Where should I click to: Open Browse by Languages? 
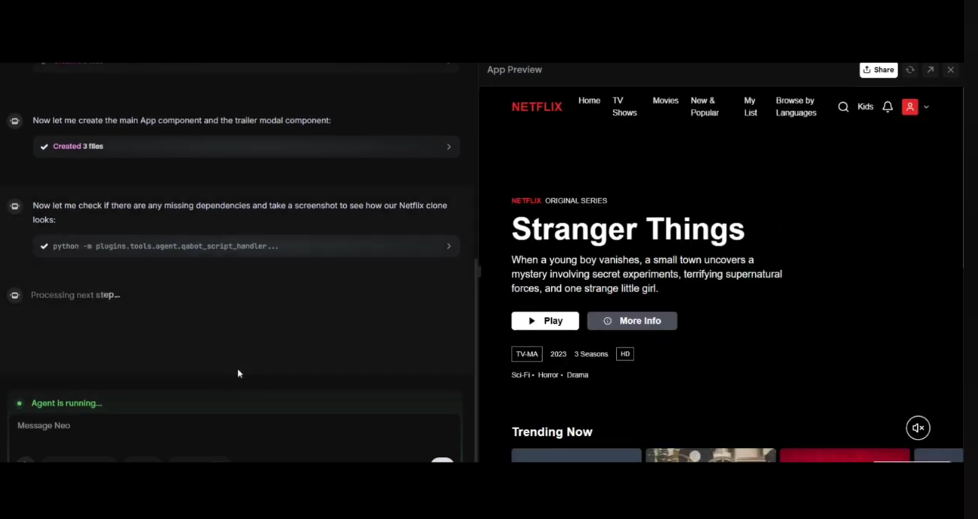pos(796,107)
